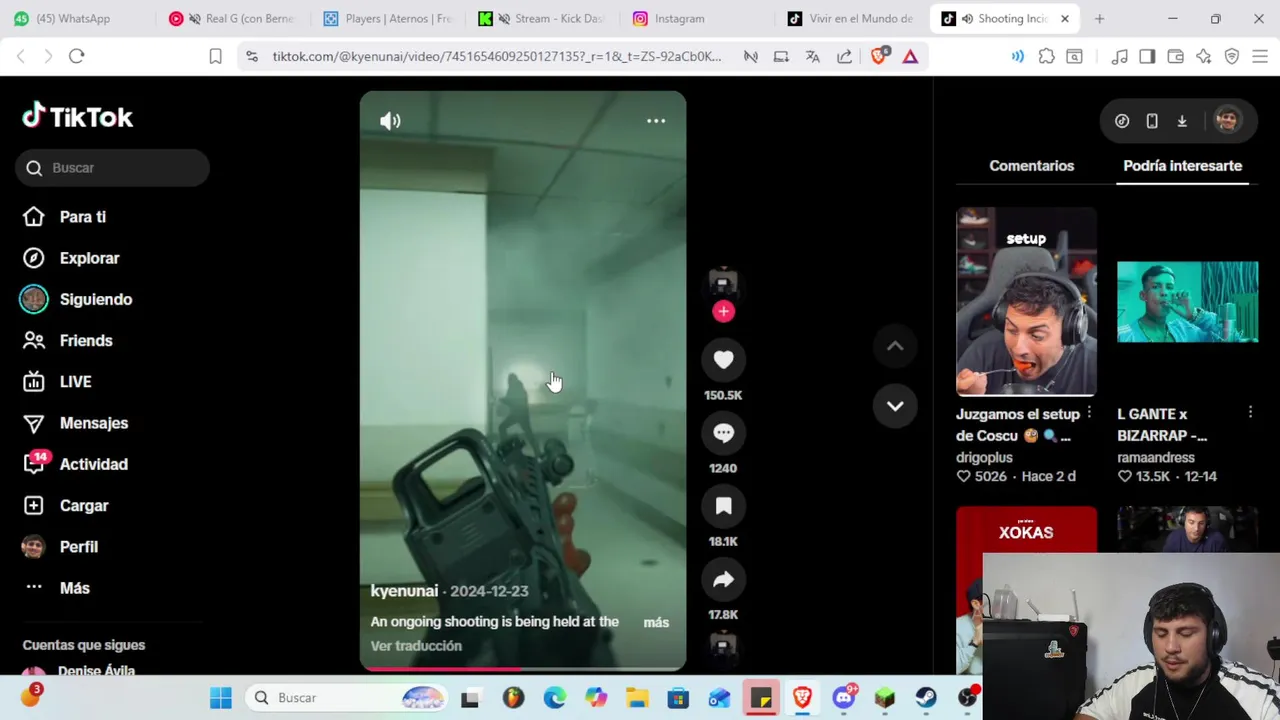Open Brave Rewards triangle icon
Viewport: 1280px width, 720px height.
(x=910, y=57)
